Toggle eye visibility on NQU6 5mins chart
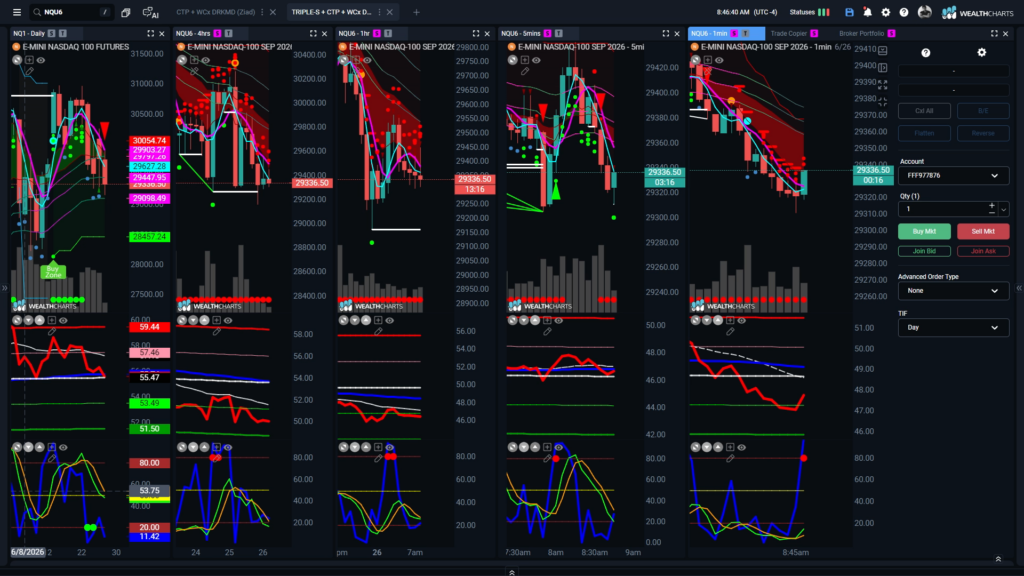The width and height of the screenshot is (1024, 576). coord(536,60)
